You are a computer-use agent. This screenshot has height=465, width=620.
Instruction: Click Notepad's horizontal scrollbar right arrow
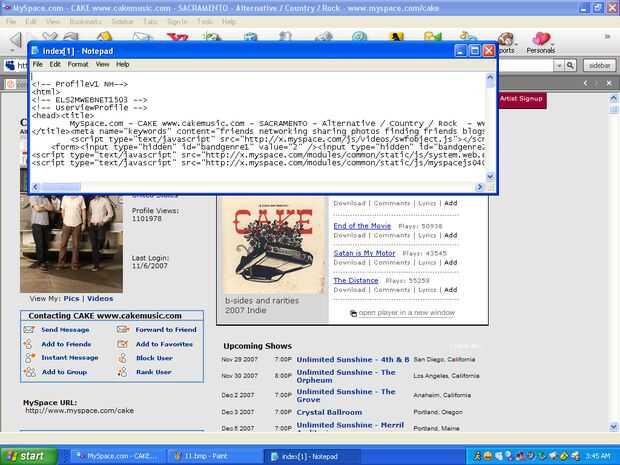click(x=480, y=187)
